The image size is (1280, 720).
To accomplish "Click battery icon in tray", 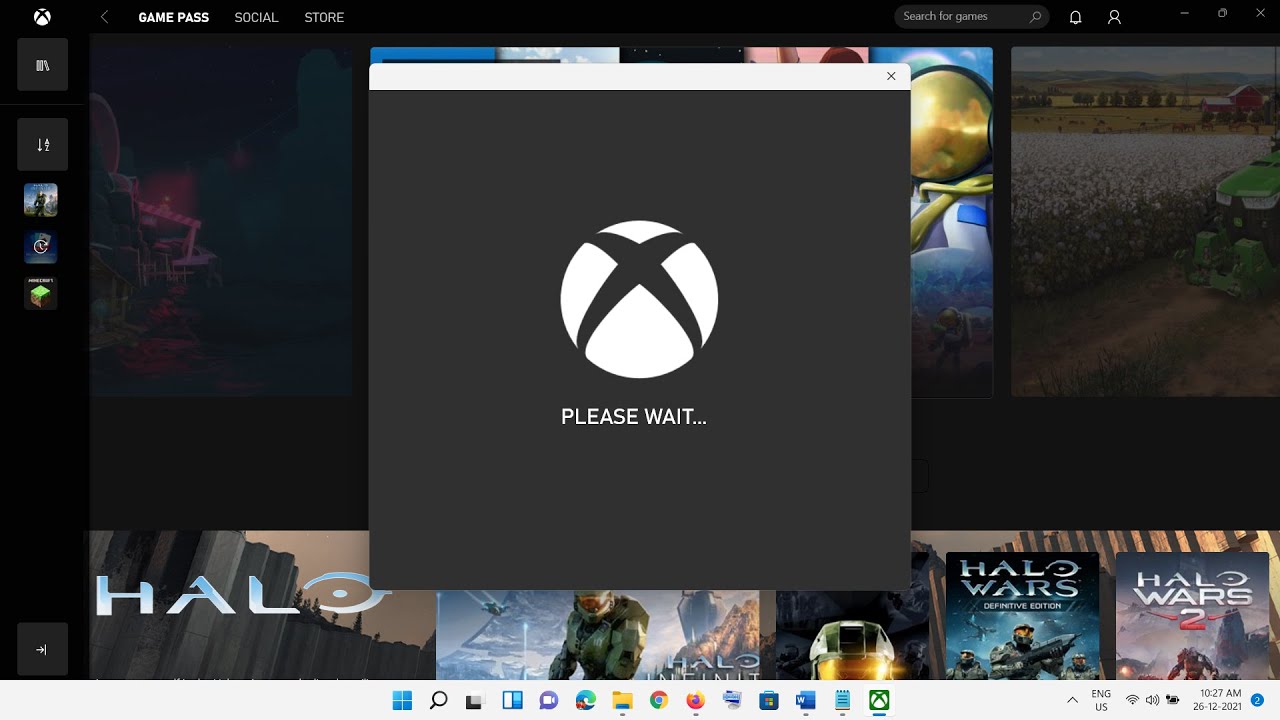I will click(x=1173, y=700).
